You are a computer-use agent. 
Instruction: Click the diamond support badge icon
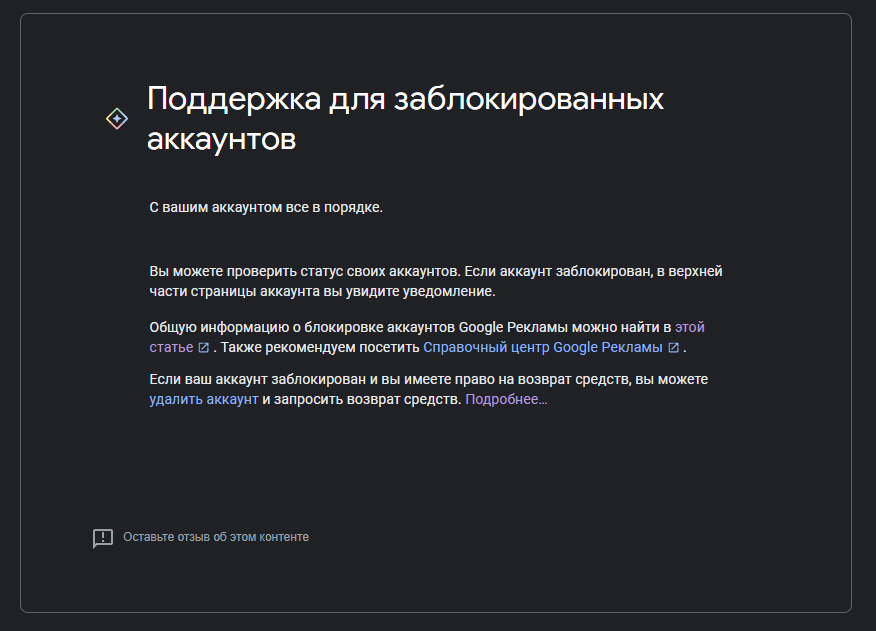pyautogui.click(x=117, y=117)
